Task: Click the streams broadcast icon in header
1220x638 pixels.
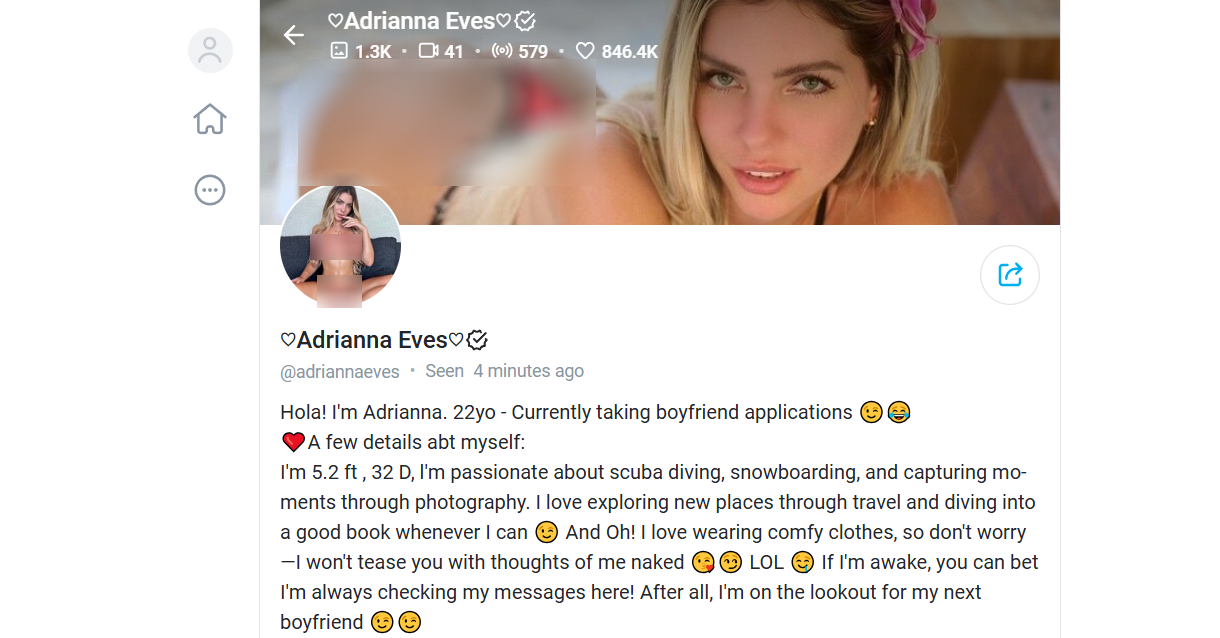Action: tap(502, 51)
